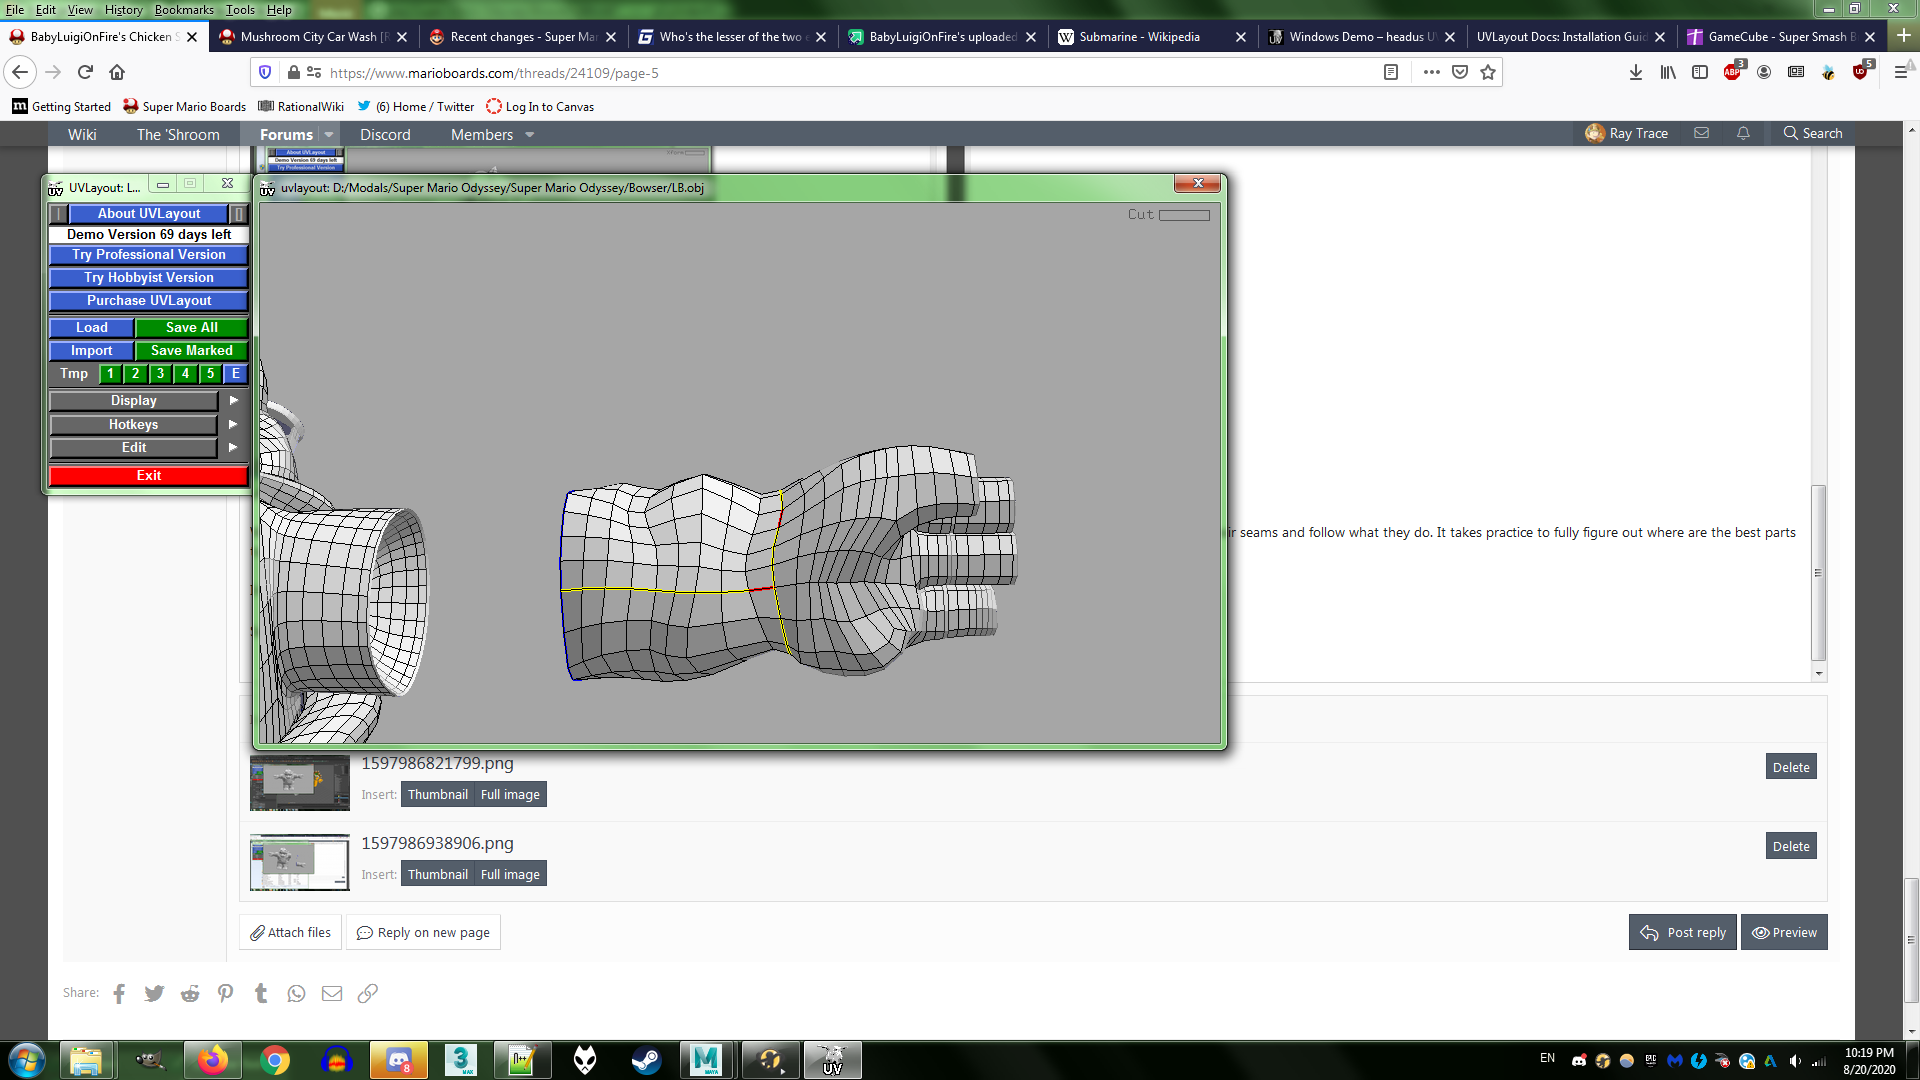Open Discord from the taskbar
This screenshot has width=1920, height=1080.
(x=398, y=1060)
